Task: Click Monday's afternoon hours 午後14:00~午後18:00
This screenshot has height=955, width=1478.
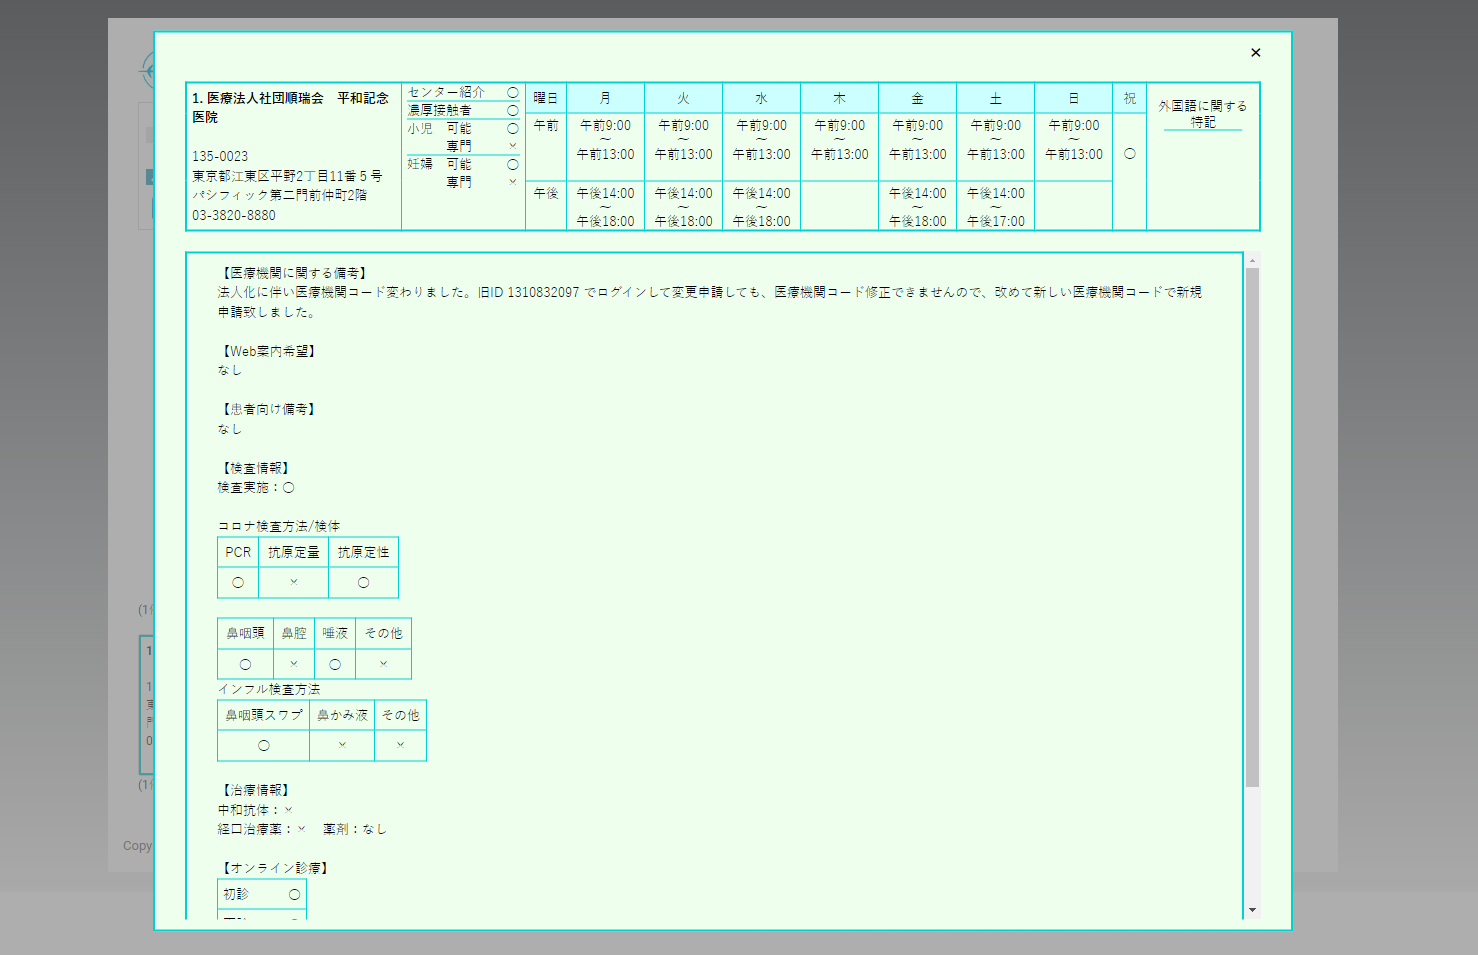Action: pos(605,207)
